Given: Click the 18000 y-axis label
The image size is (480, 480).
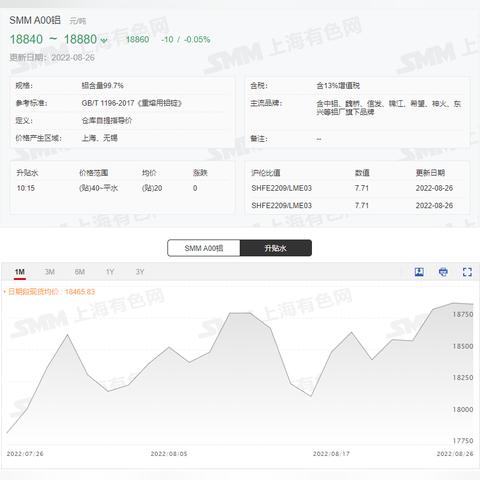Looking at the screenshot, I should coord(463,409).
